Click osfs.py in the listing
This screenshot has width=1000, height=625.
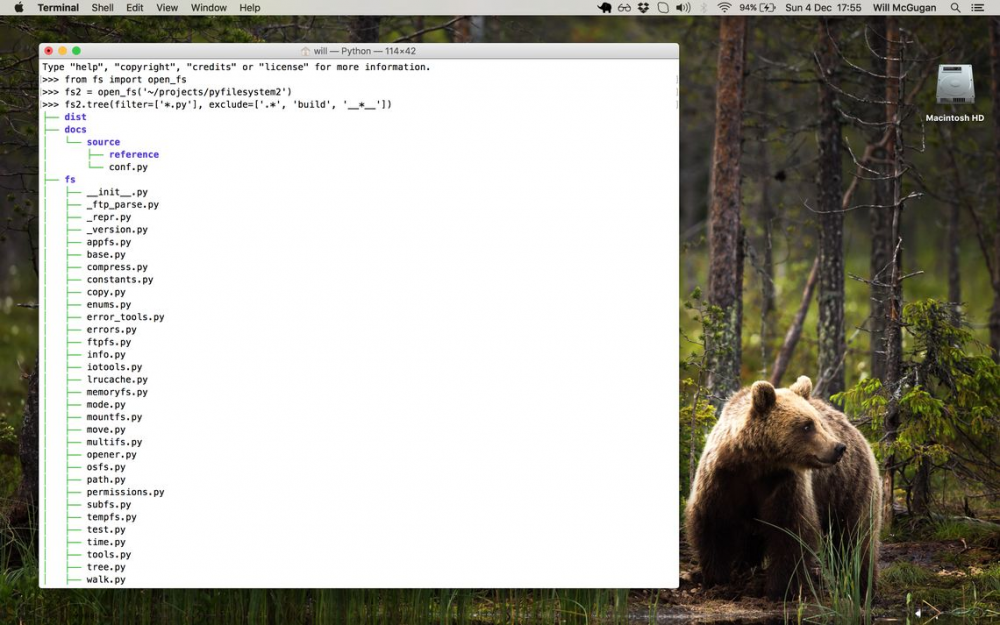(x=106, y=467)
